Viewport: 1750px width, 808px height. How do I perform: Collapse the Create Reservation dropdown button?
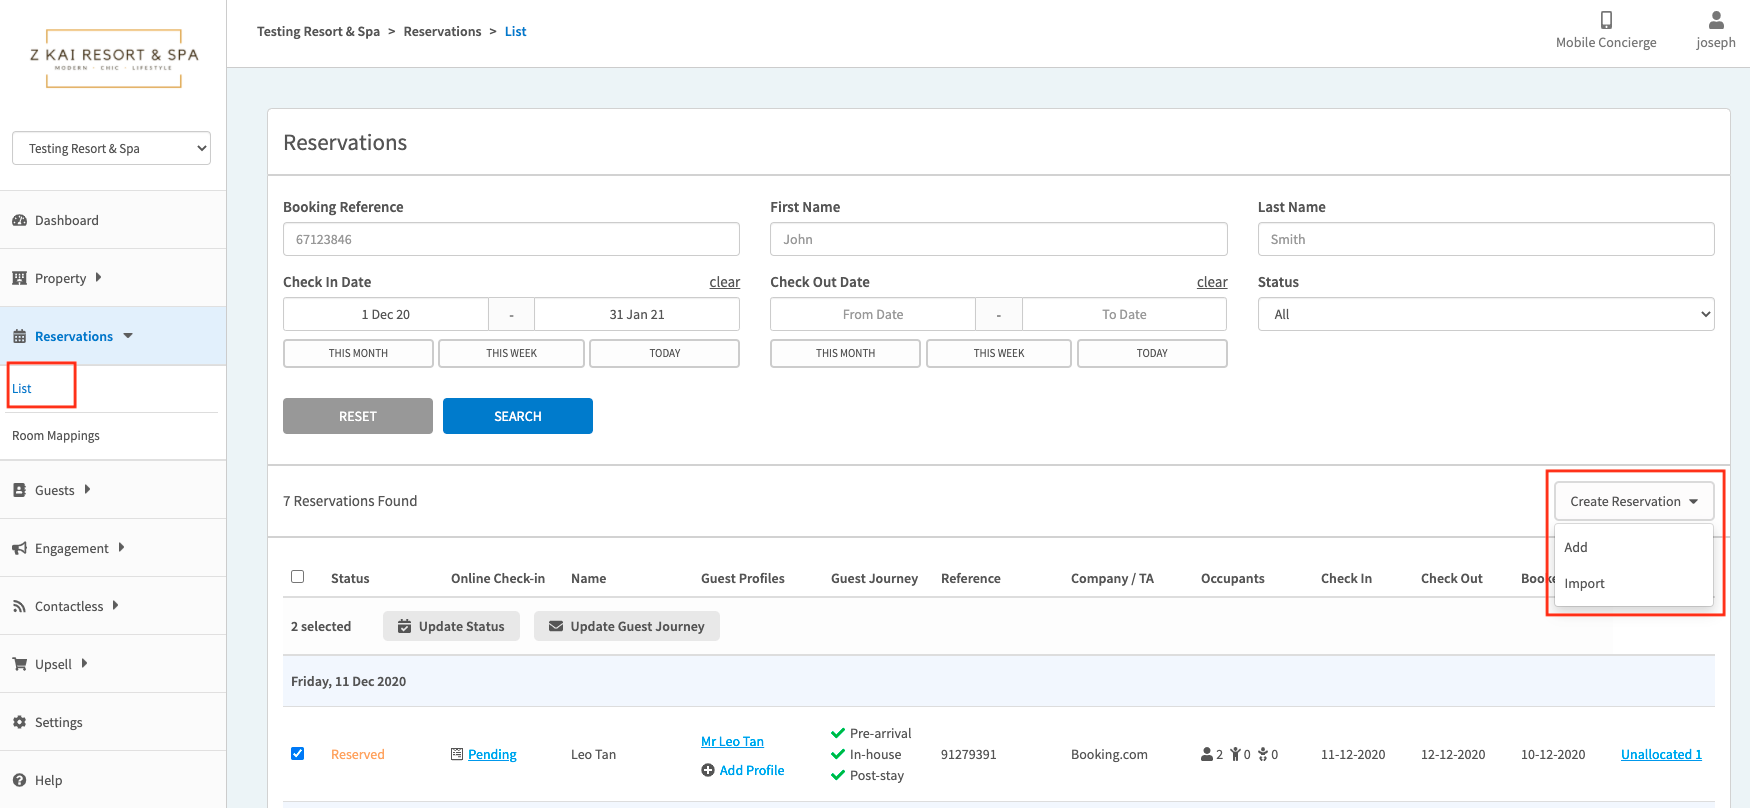pos(1633,501)
